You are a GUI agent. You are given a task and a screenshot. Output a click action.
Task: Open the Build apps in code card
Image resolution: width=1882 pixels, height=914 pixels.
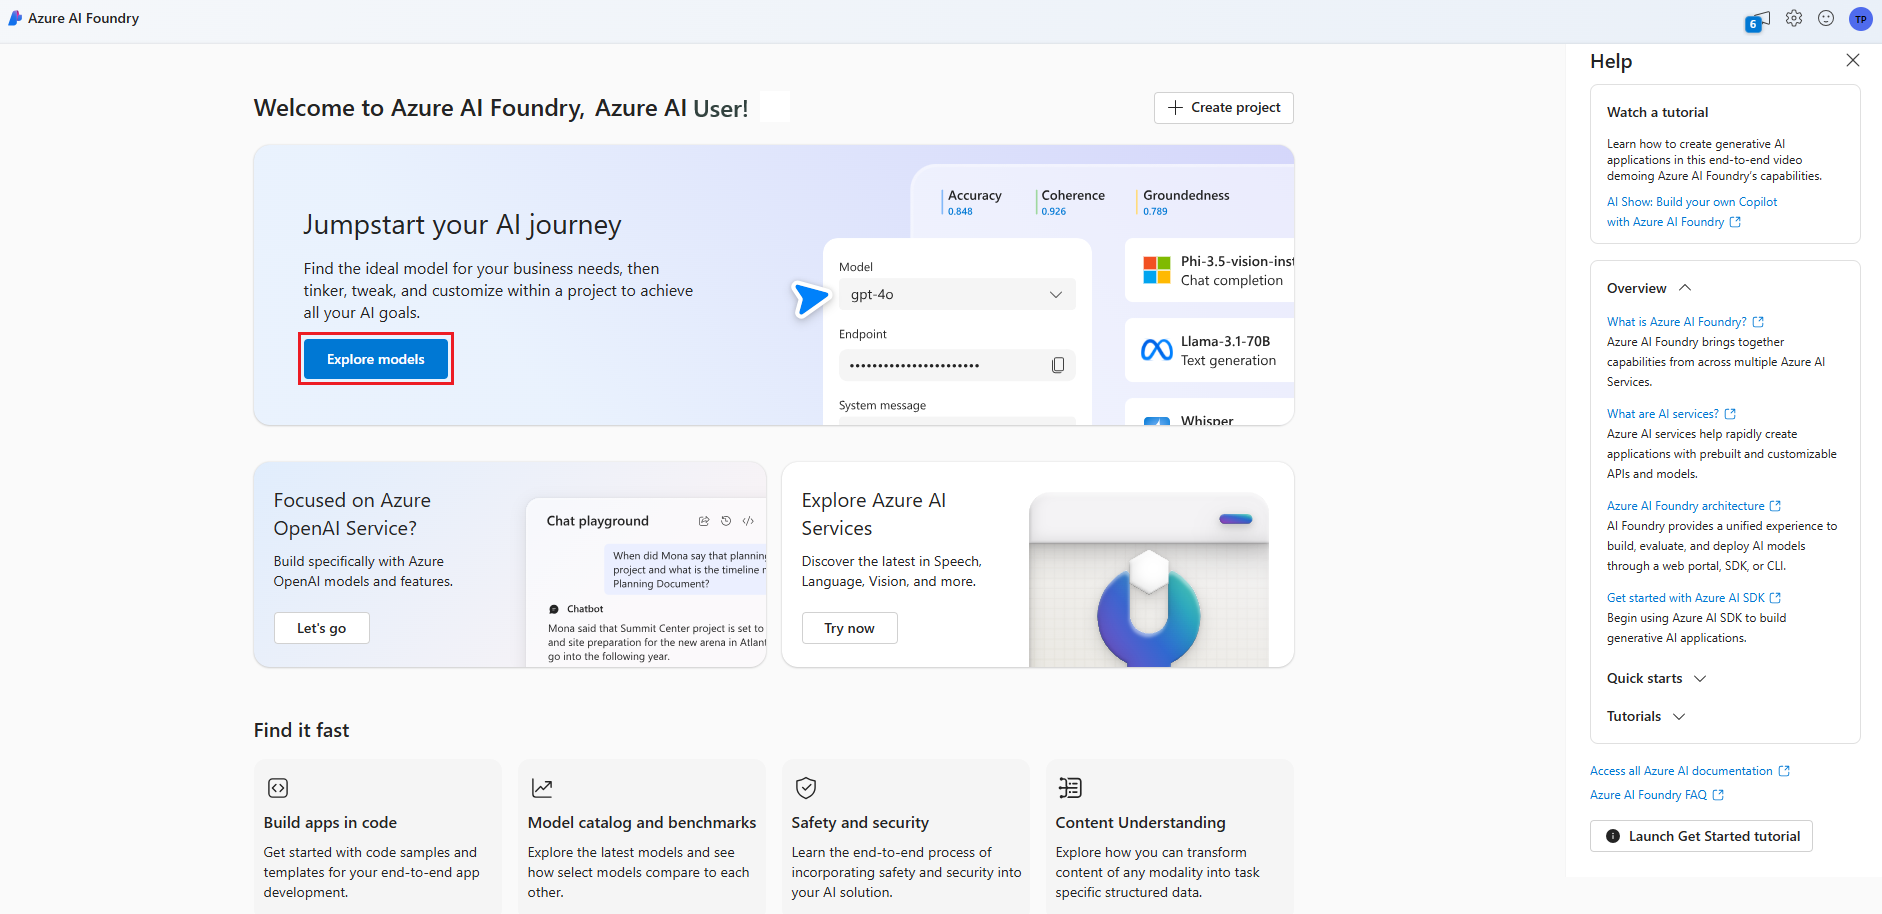(x=378, y=836)
